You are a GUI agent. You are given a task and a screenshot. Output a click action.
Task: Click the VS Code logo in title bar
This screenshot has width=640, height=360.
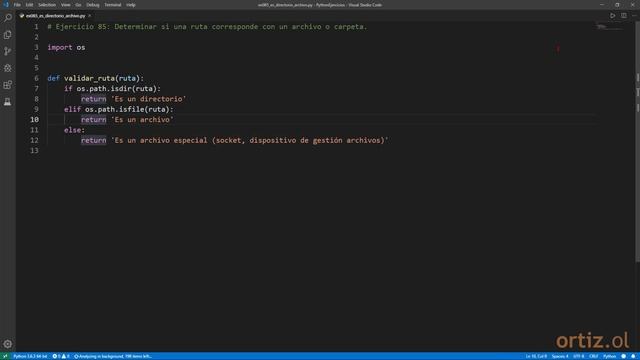[6, 5]
